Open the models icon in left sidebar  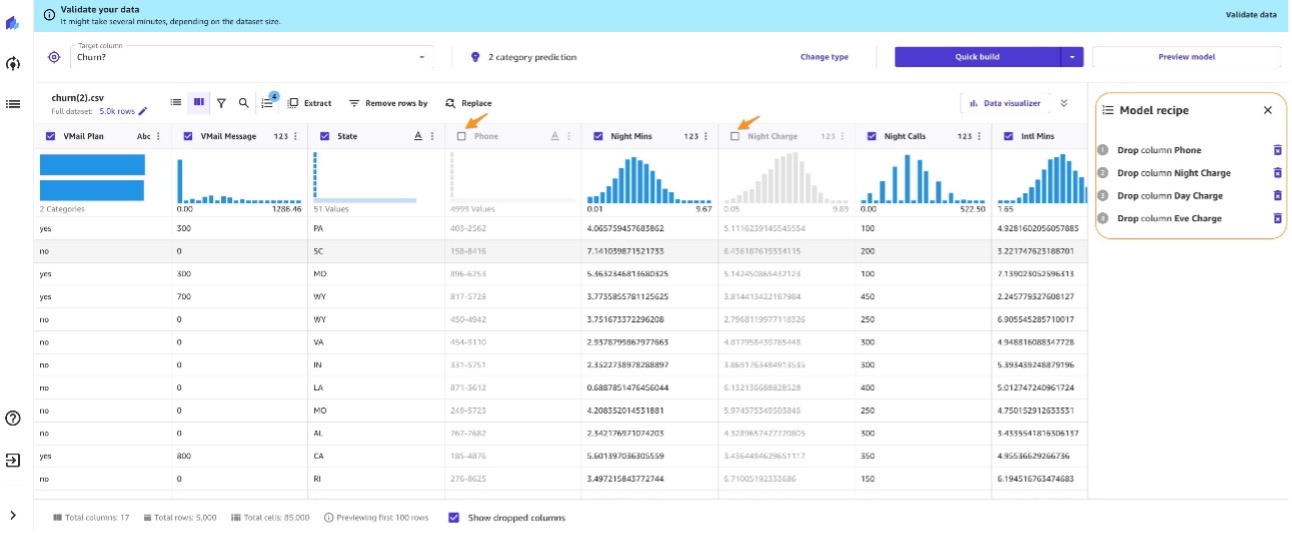[x=13, y=64]
